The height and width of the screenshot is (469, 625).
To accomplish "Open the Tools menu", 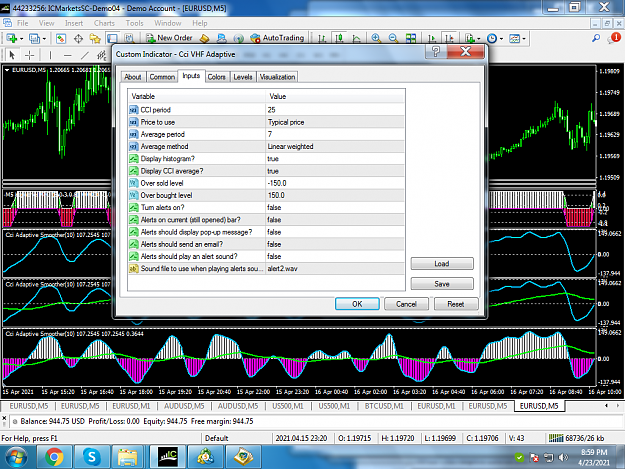I will 134,23.
